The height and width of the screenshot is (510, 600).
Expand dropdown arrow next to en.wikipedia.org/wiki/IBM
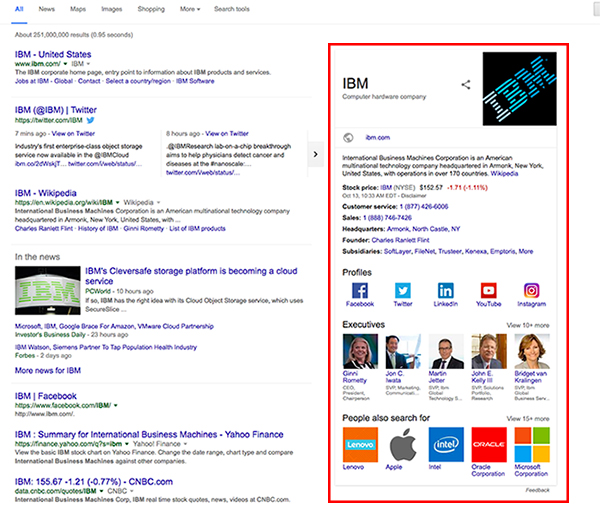click(117, 202)
